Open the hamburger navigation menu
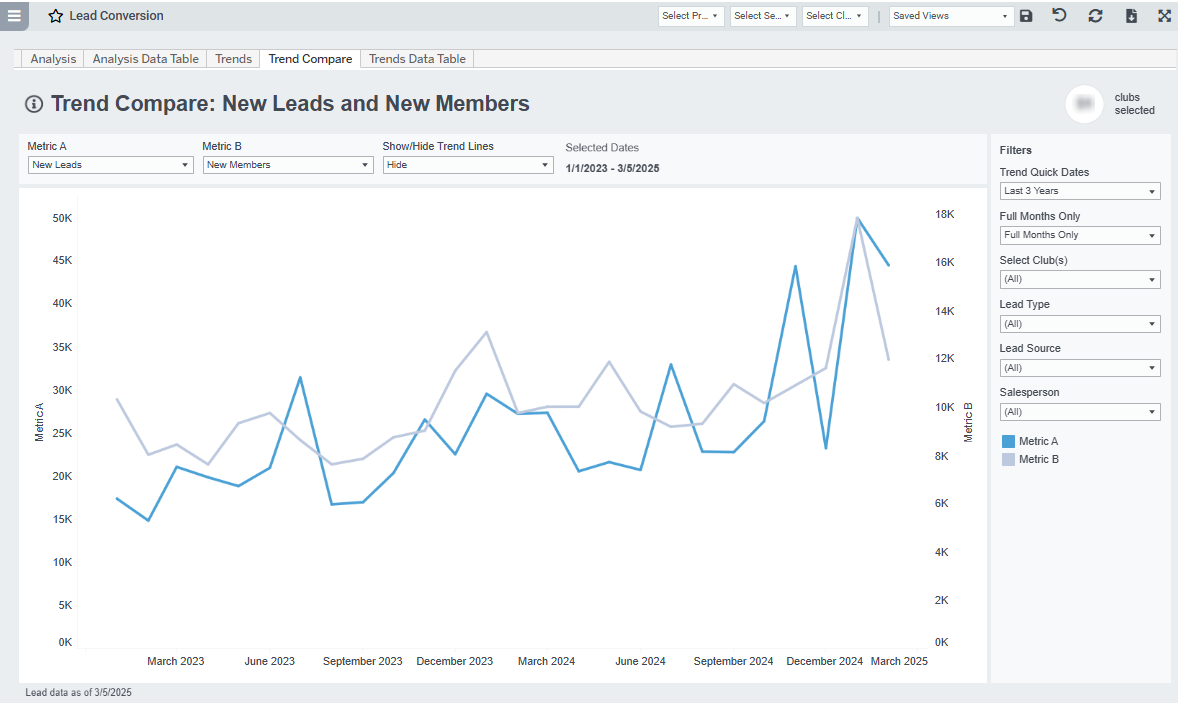Screen dimensions: 1178x703 pos(13,15)
